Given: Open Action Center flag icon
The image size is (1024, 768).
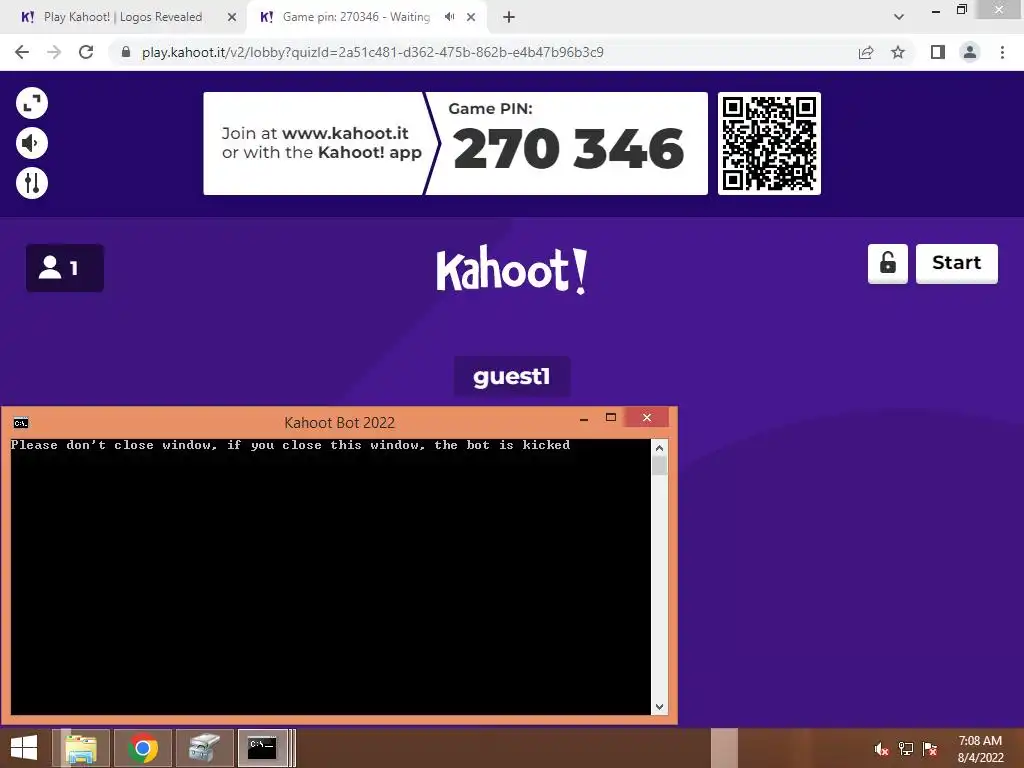Looking at the screenshot, I should click(930, 749).
